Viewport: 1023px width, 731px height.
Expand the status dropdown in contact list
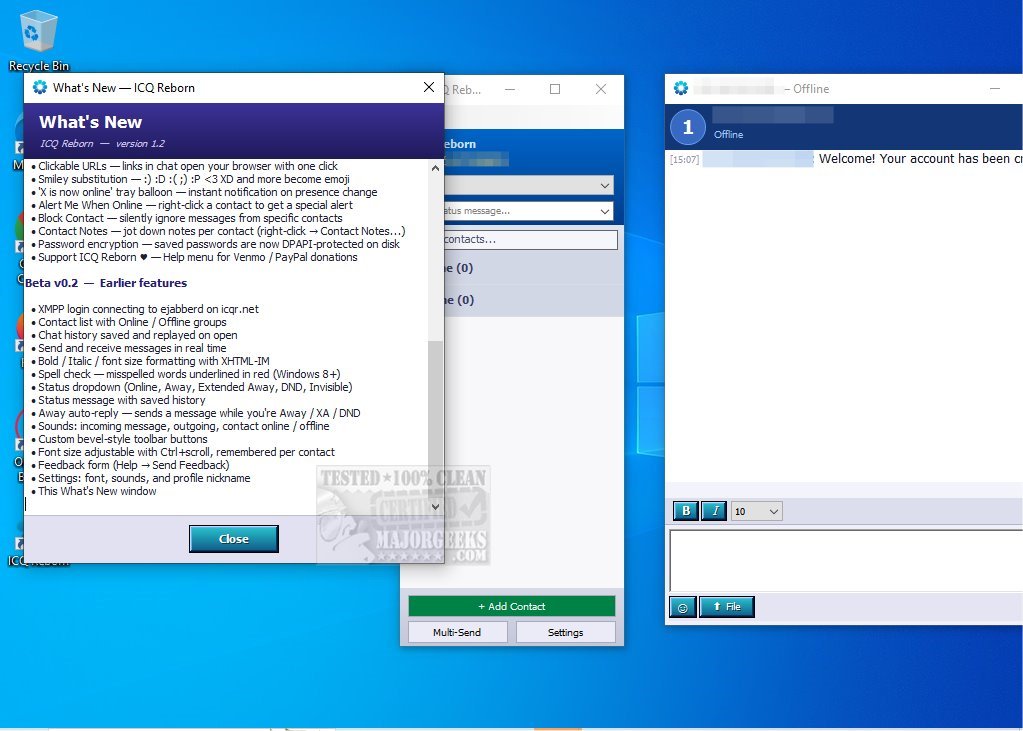point(529,185)
